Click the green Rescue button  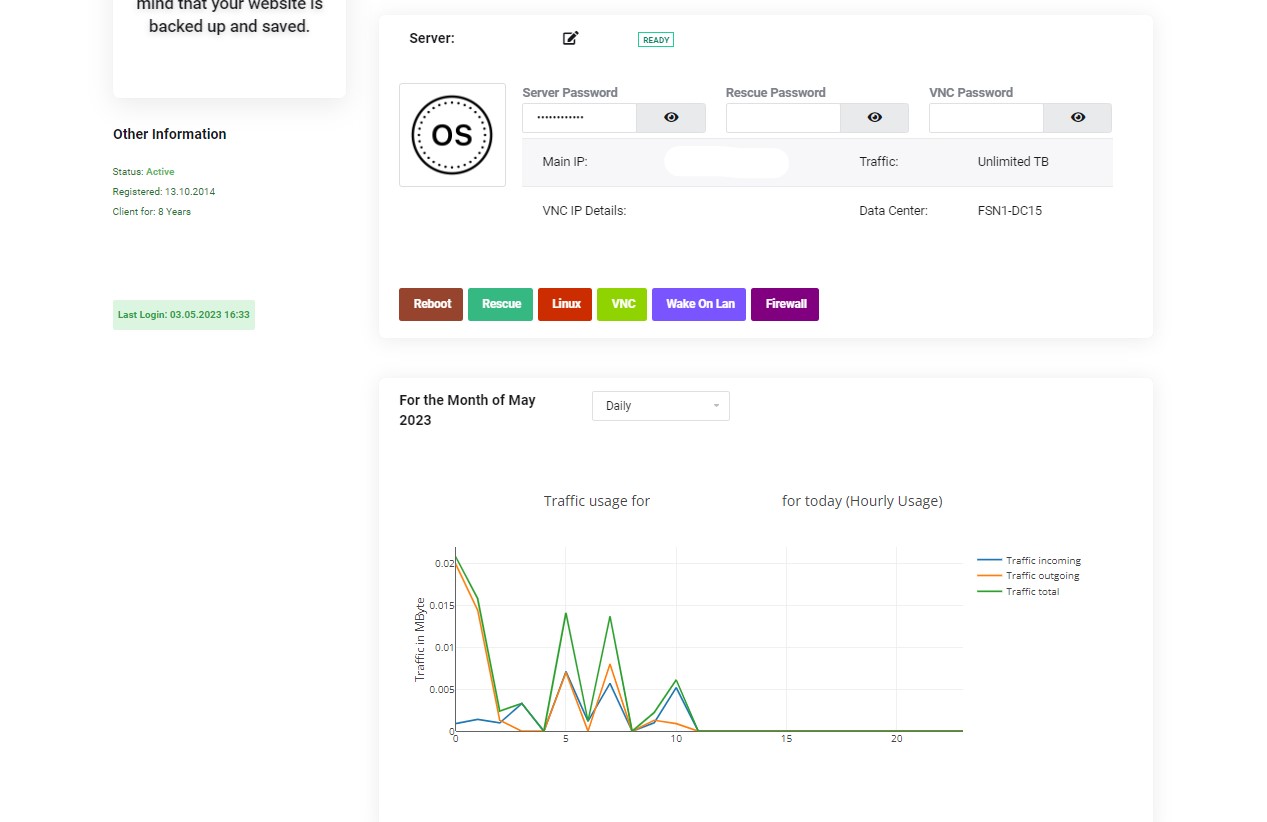click(500, 304)
